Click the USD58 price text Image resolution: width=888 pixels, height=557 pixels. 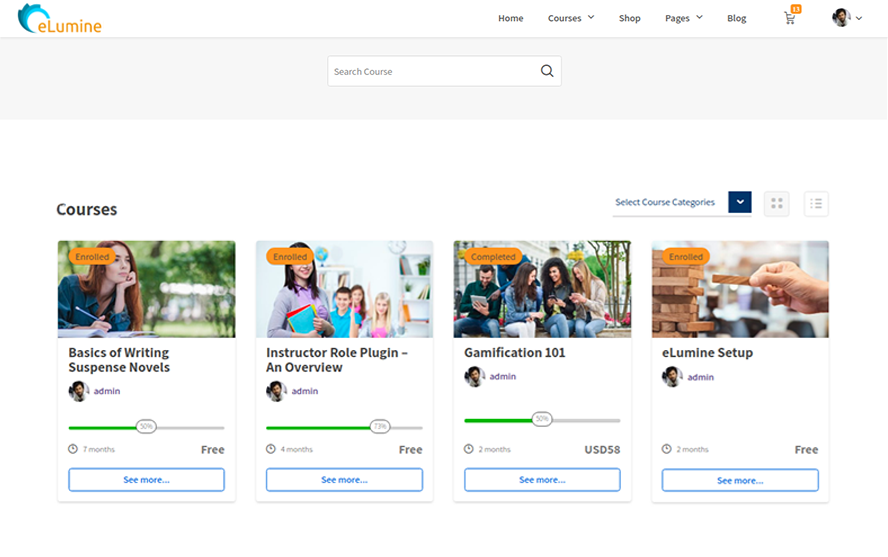(x=602, y=449)
